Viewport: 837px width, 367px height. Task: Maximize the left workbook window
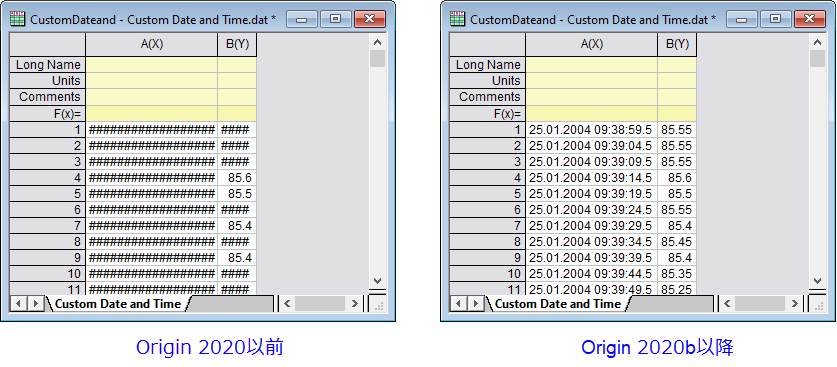pos(335,19)
